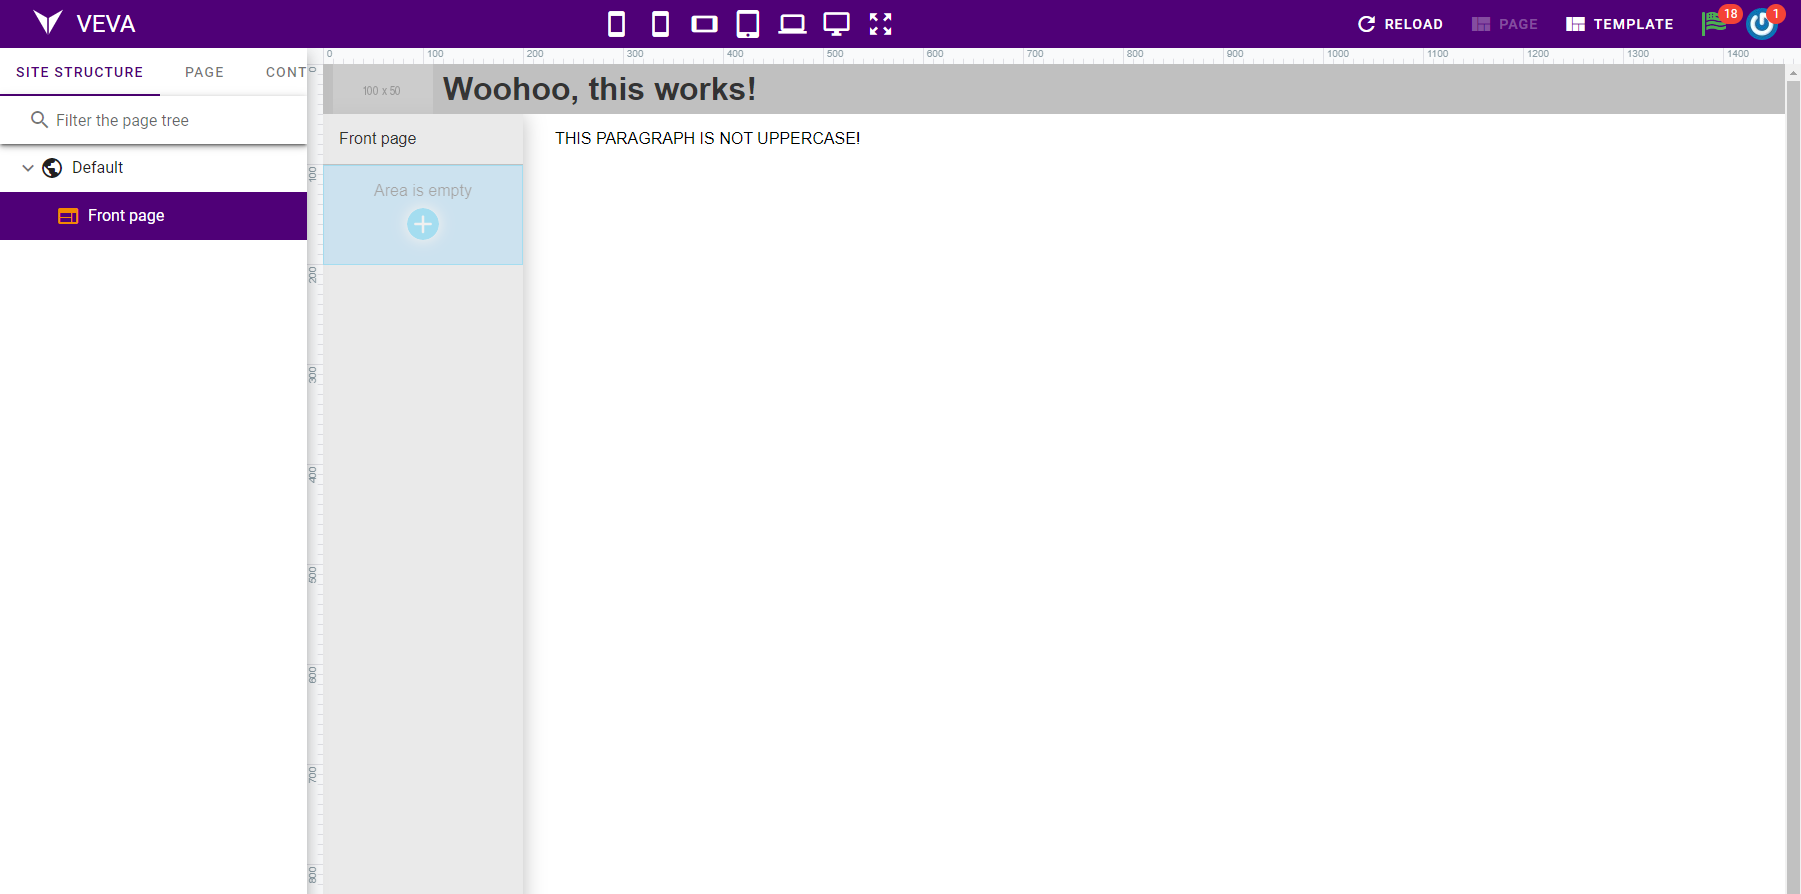Select the portrait phone preview icon
The image size is (1801, 894).
[x=617, y=24]
